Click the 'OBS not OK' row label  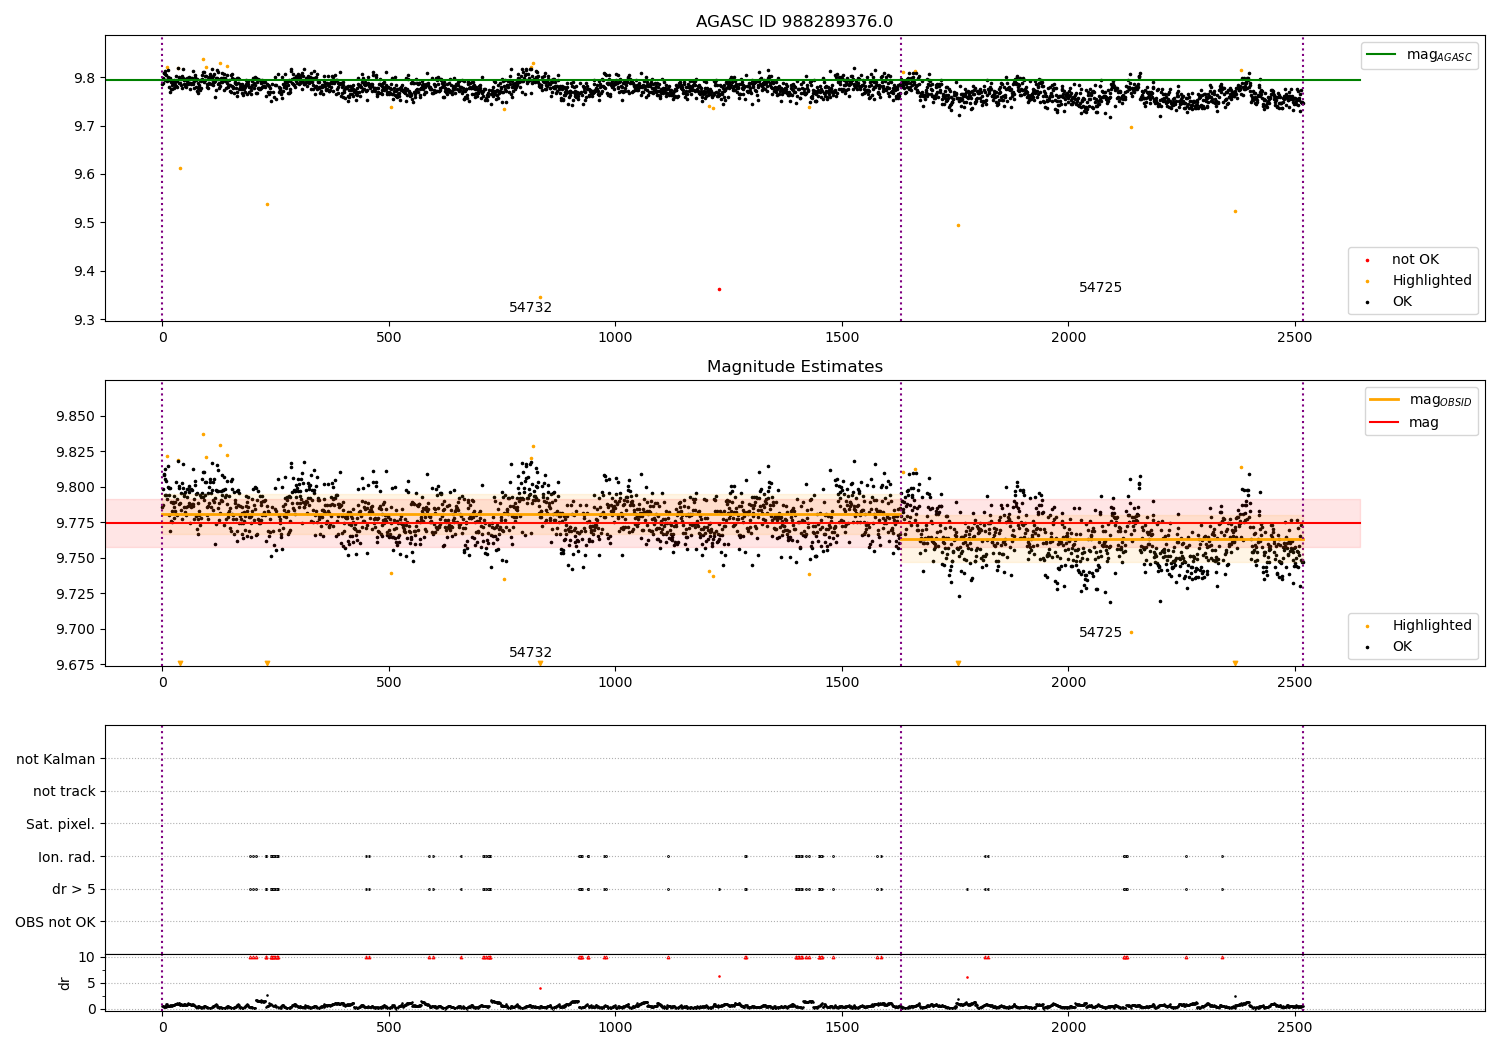click(55, 922)
